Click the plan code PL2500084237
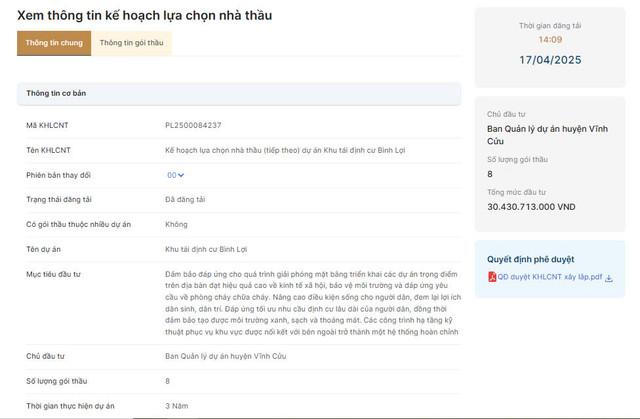 click(193, 125)
